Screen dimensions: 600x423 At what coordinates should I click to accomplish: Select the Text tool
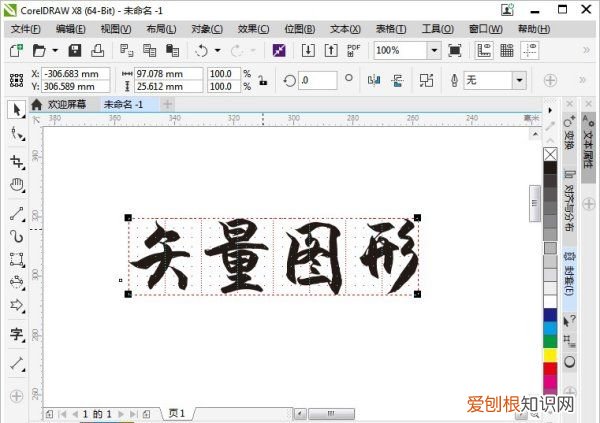pyautogui.click(x=17, y=334)
